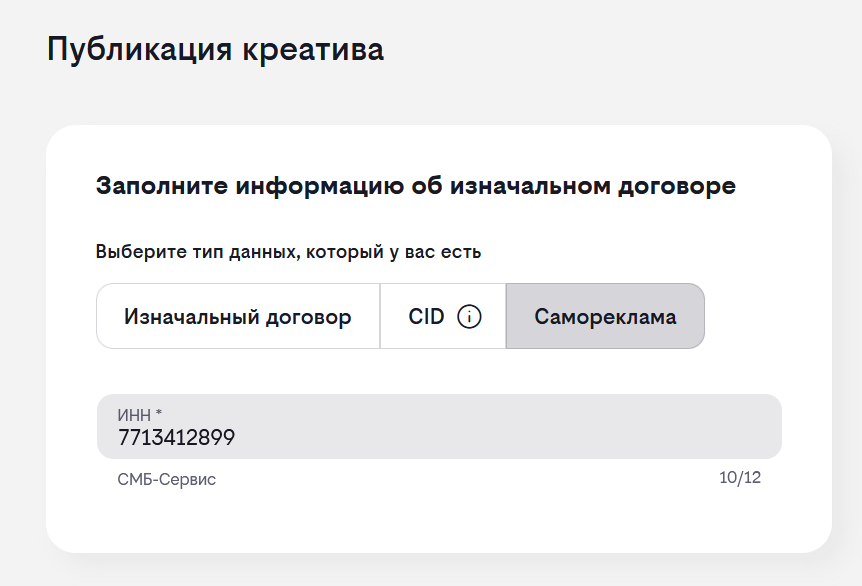Click the "СМБ-Сервис" company hint text
862x586 pixels.
point(166,480)
